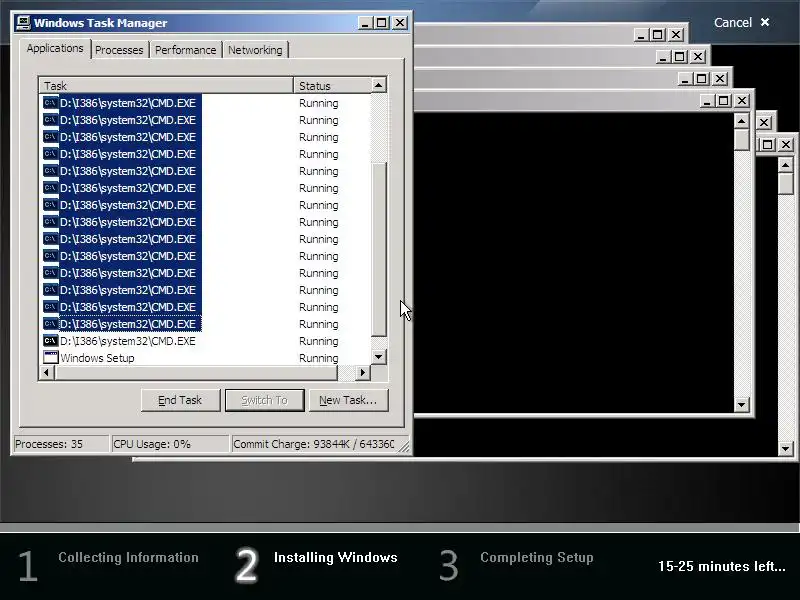Click the task list vertical scrollbar thumb
This screenshot has height=600, width=800.
(x=379, y=249)
